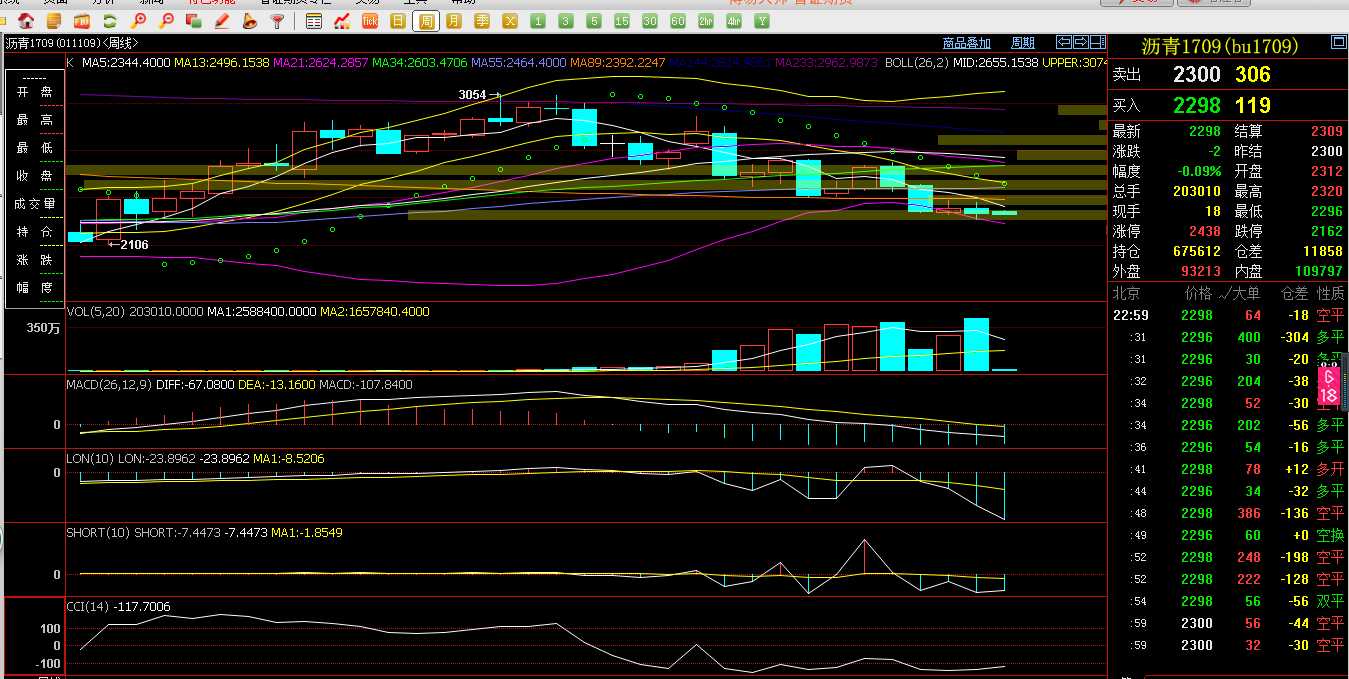Select trade row with volume 386
Viewport: 1349px width, 679px height.
[1229, 514]
